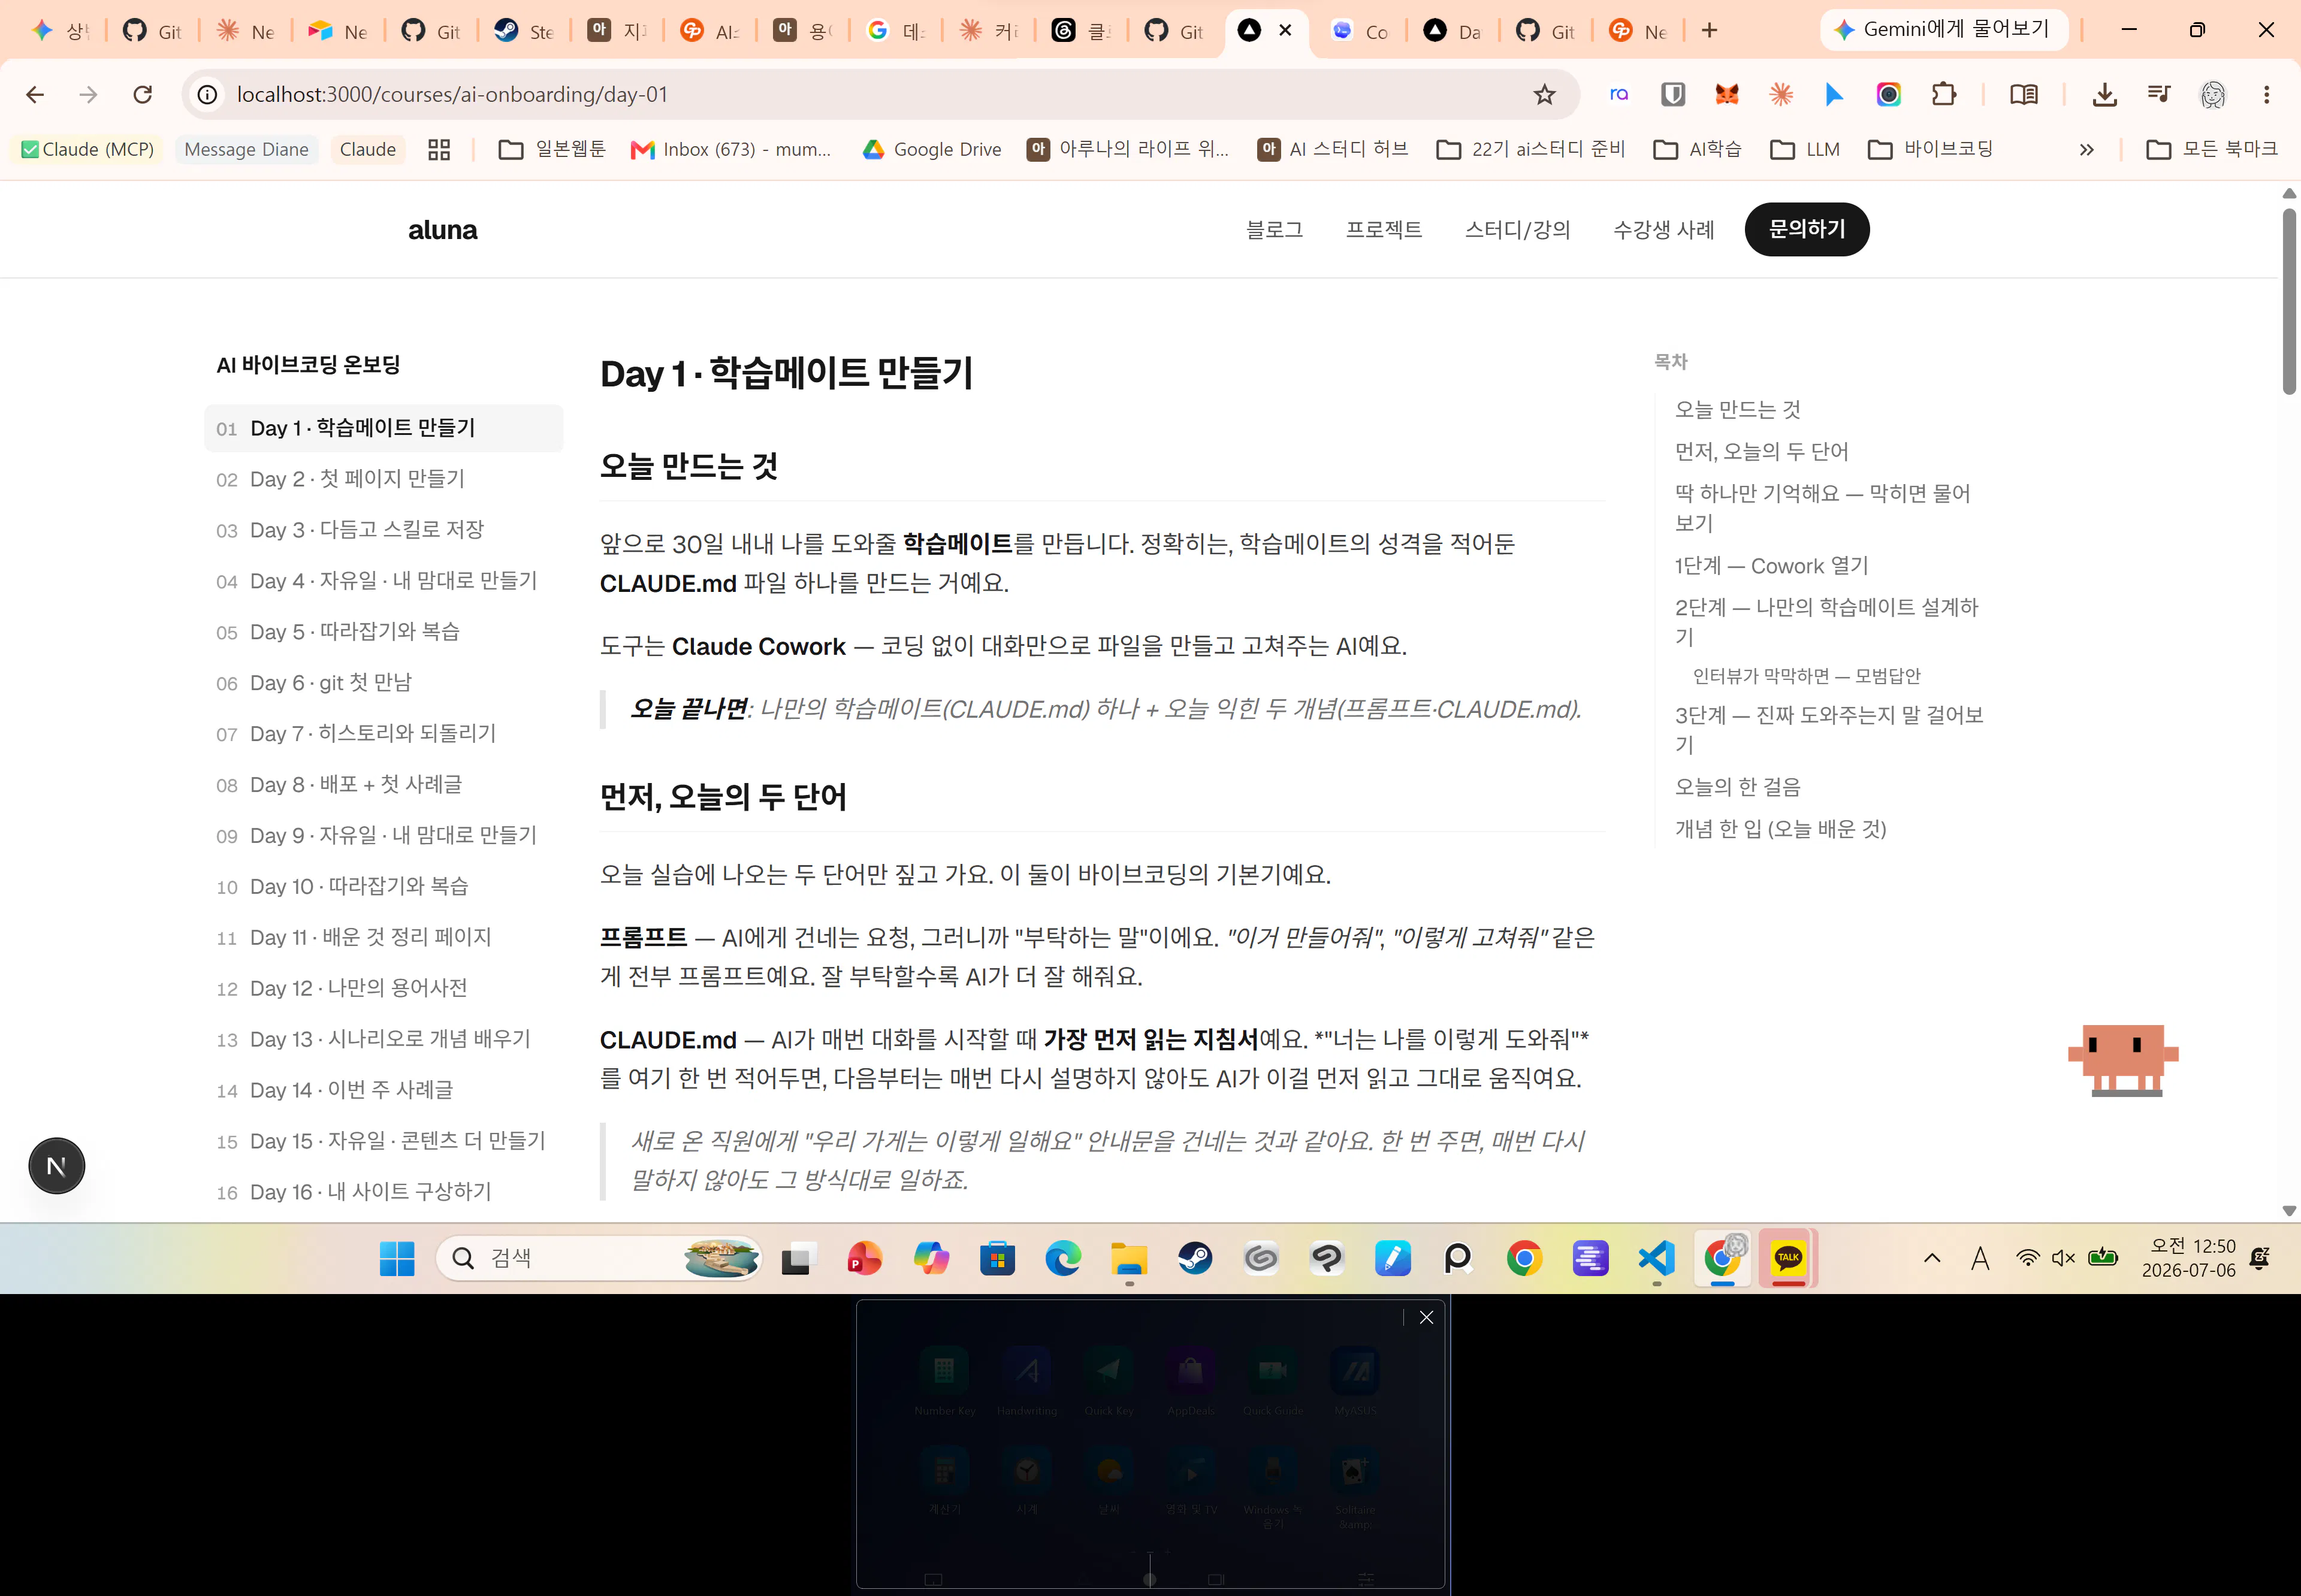Viewport: 2301px width, 1596px height.
Task: Open Microsoft Edge from the taskbar
Action: coord(1063,1258)
